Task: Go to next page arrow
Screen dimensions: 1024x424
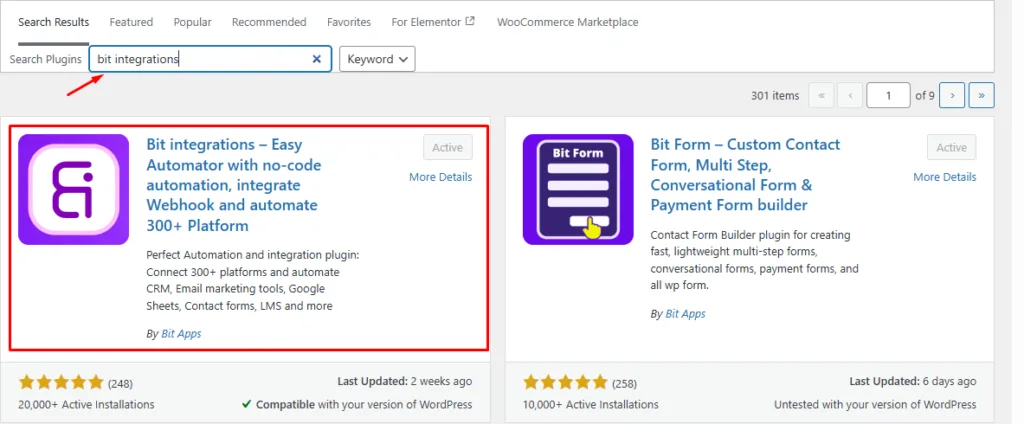Action: [x=952, y=96]
